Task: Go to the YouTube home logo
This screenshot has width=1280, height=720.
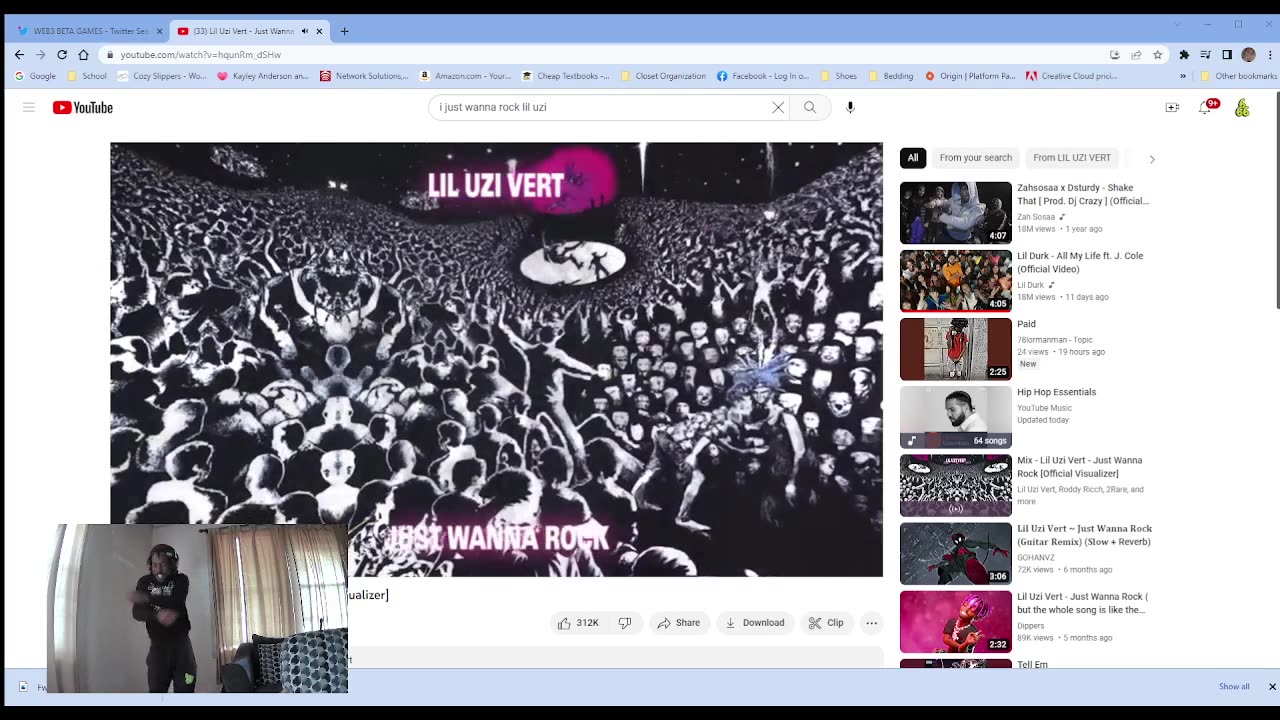Action: [x=83, y=107]
